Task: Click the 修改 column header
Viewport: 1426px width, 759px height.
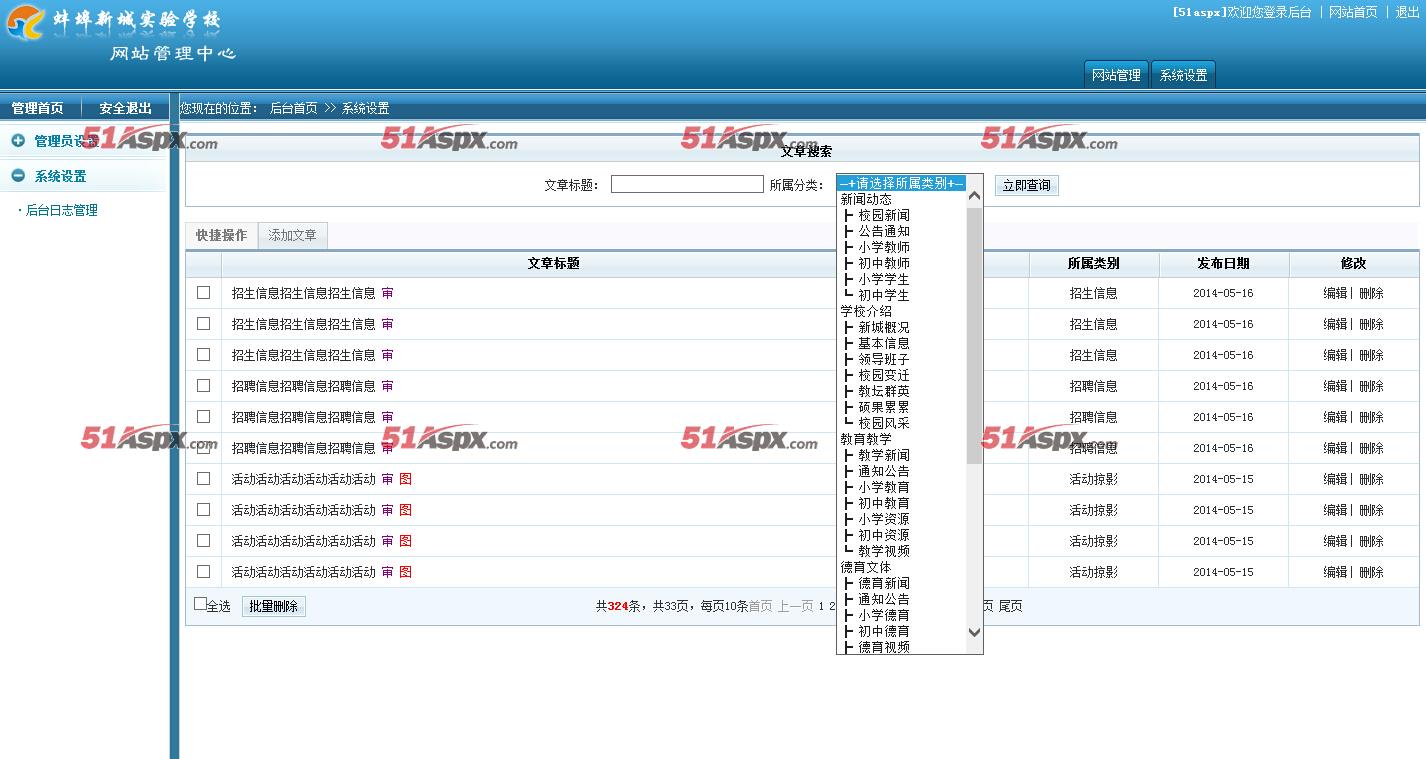Action: pyautogui.click(x=1353, y=263)
